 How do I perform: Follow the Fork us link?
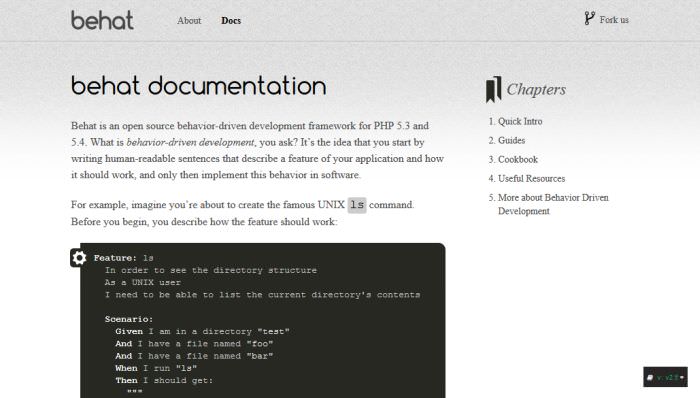(x=614, y=20)
